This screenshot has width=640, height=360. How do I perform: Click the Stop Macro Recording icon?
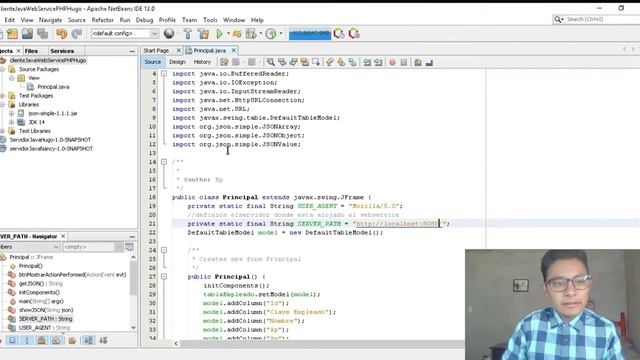point(404,62)
